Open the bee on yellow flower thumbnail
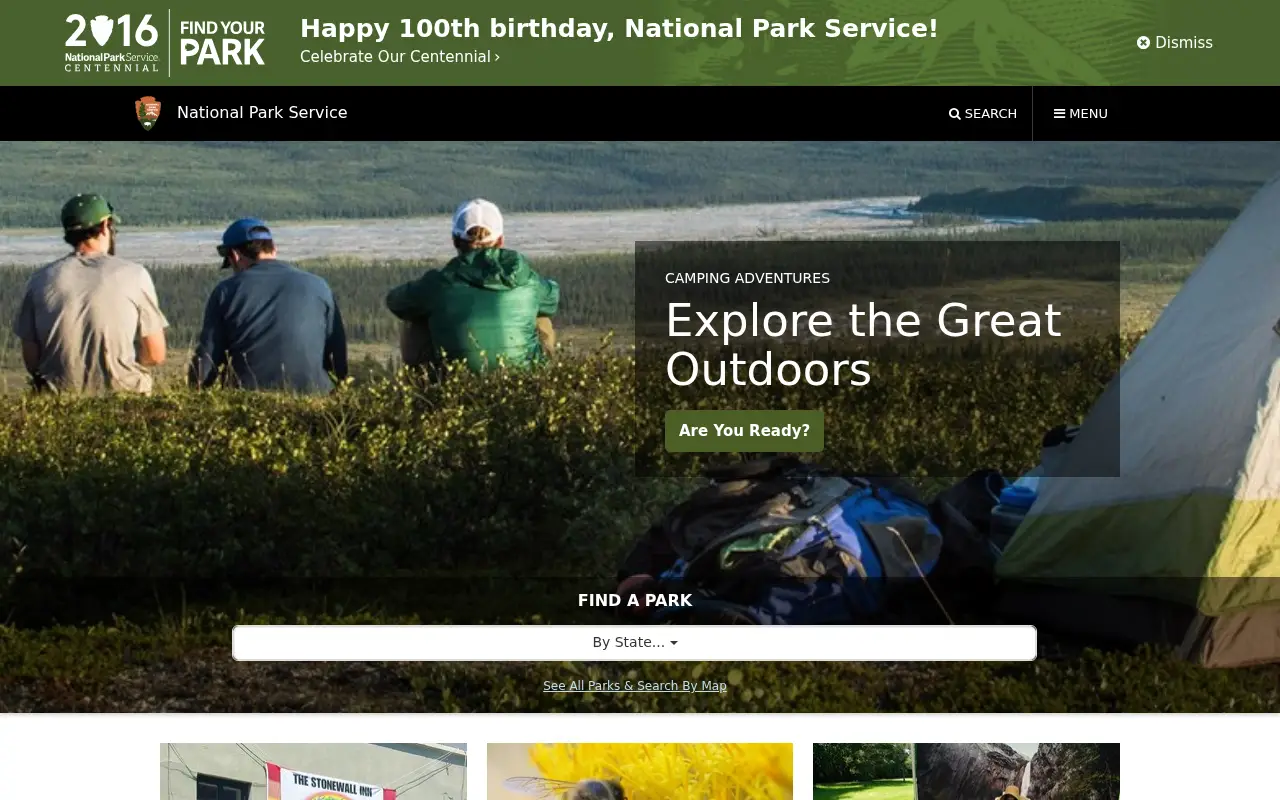This screenshot has height=800, width=1280. [x=640, y=771]
